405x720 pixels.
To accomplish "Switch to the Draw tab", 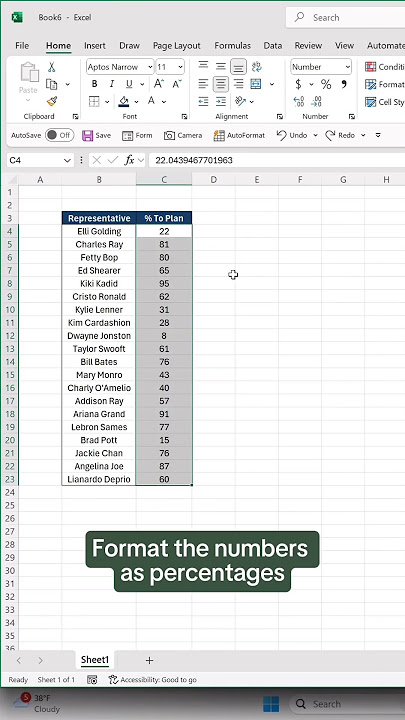I will [x=129, y=45].
